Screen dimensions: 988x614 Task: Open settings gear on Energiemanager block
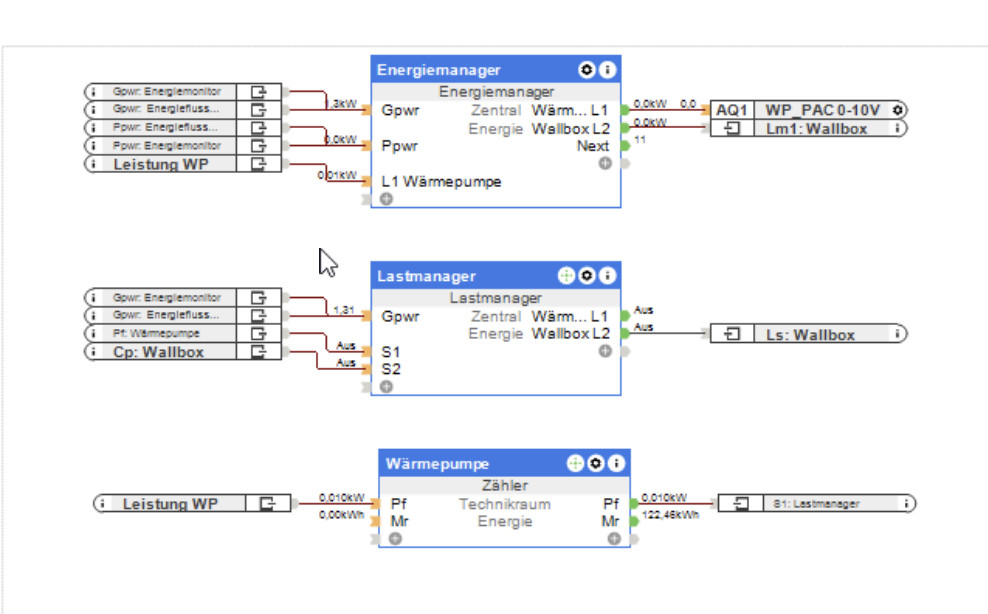coord(587,69)
